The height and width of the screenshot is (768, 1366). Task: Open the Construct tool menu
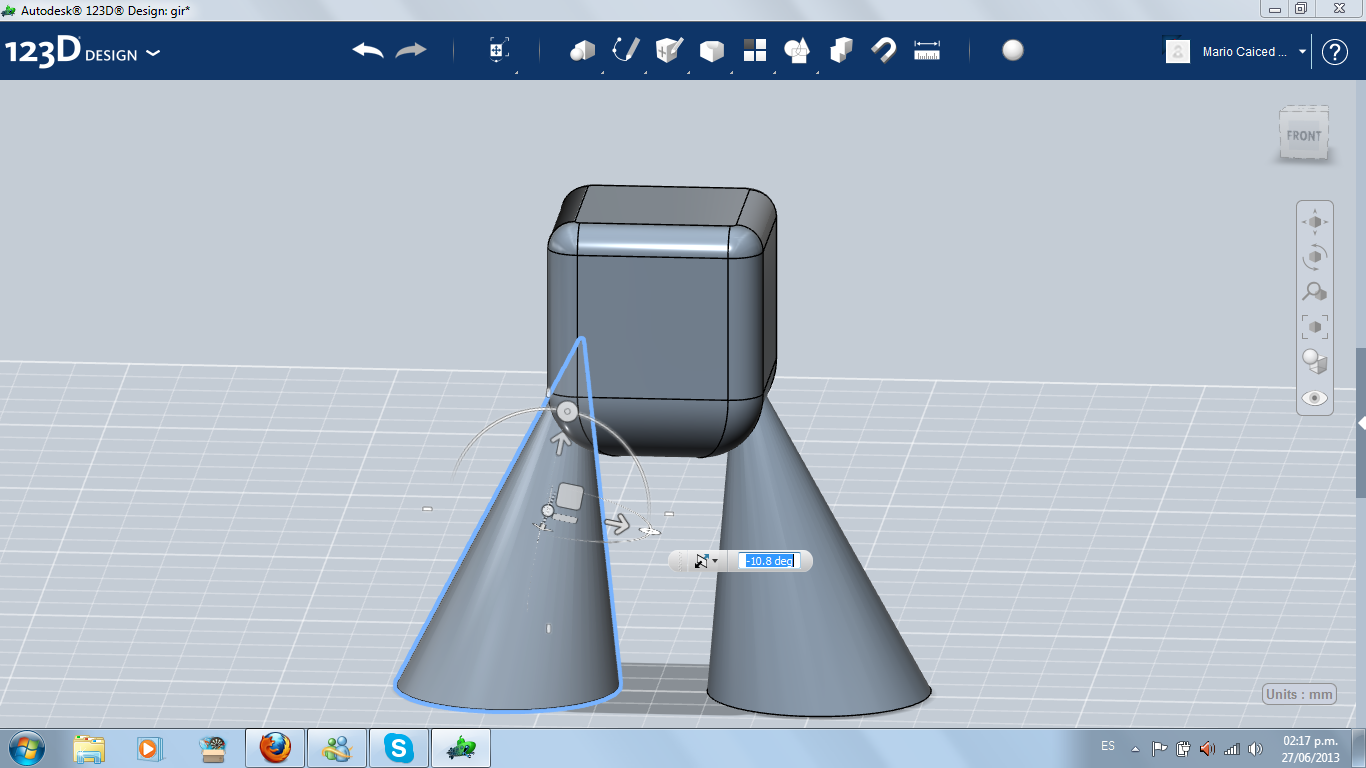pos(669,50)
